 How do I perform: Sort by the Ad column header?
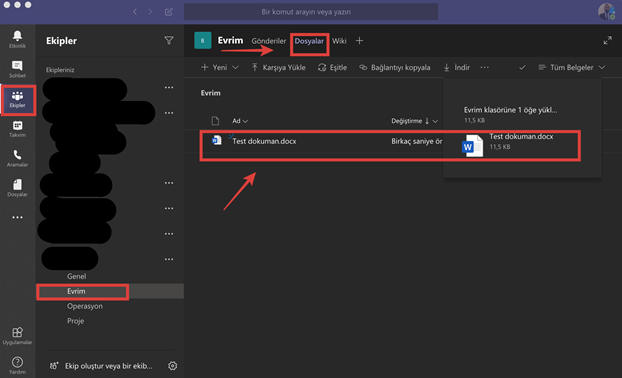(240, 121)
